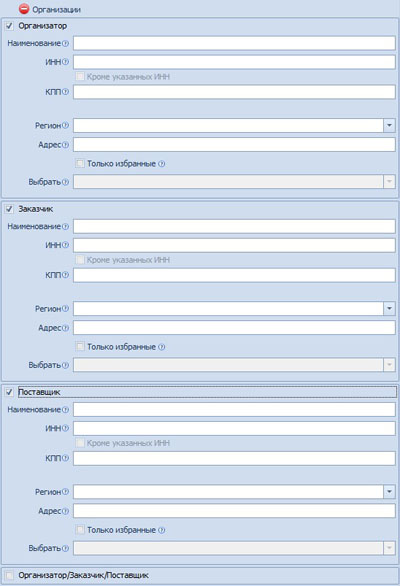
Task: Open help icon for Поставщик Наименование
Action: click(65, 410)
